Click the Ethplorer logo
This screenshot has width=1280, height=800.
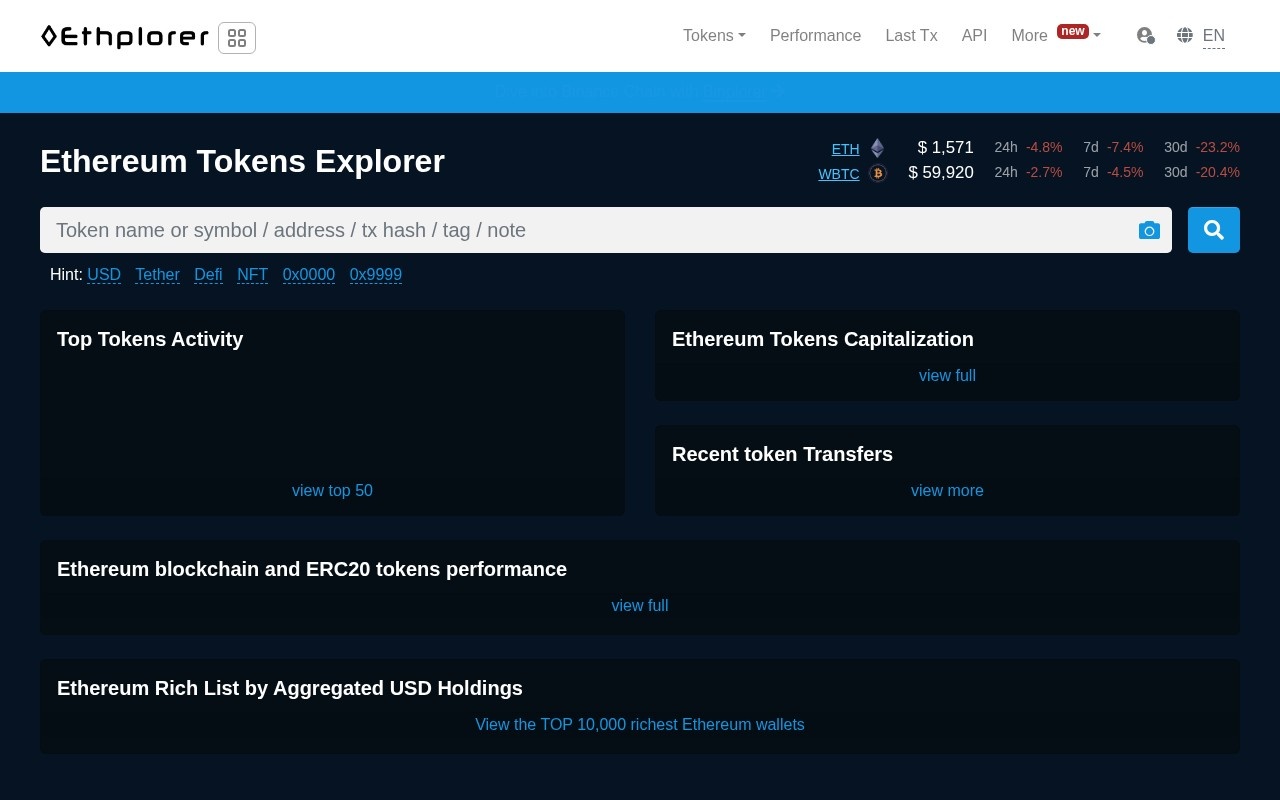click(x=125, y=37)
